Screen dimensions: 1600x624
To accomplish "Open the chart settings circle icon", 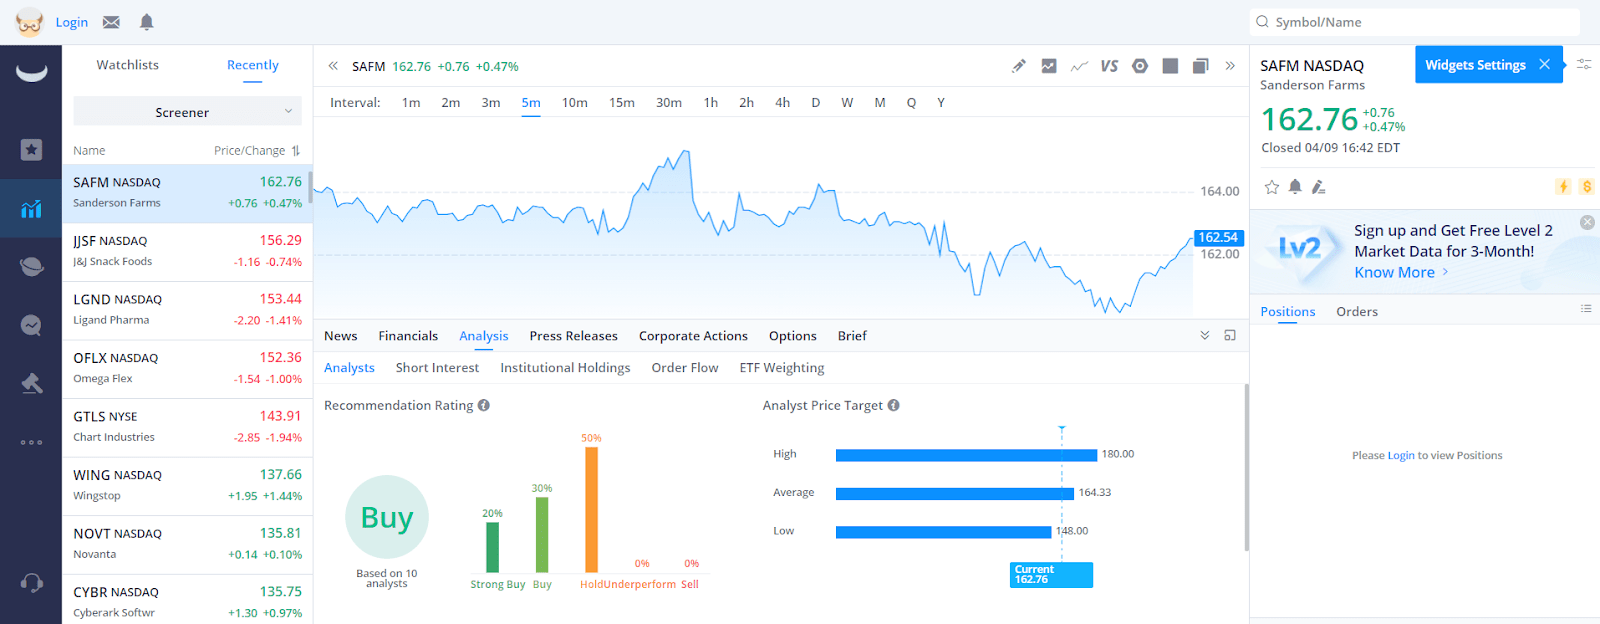I will [1140, 66].
